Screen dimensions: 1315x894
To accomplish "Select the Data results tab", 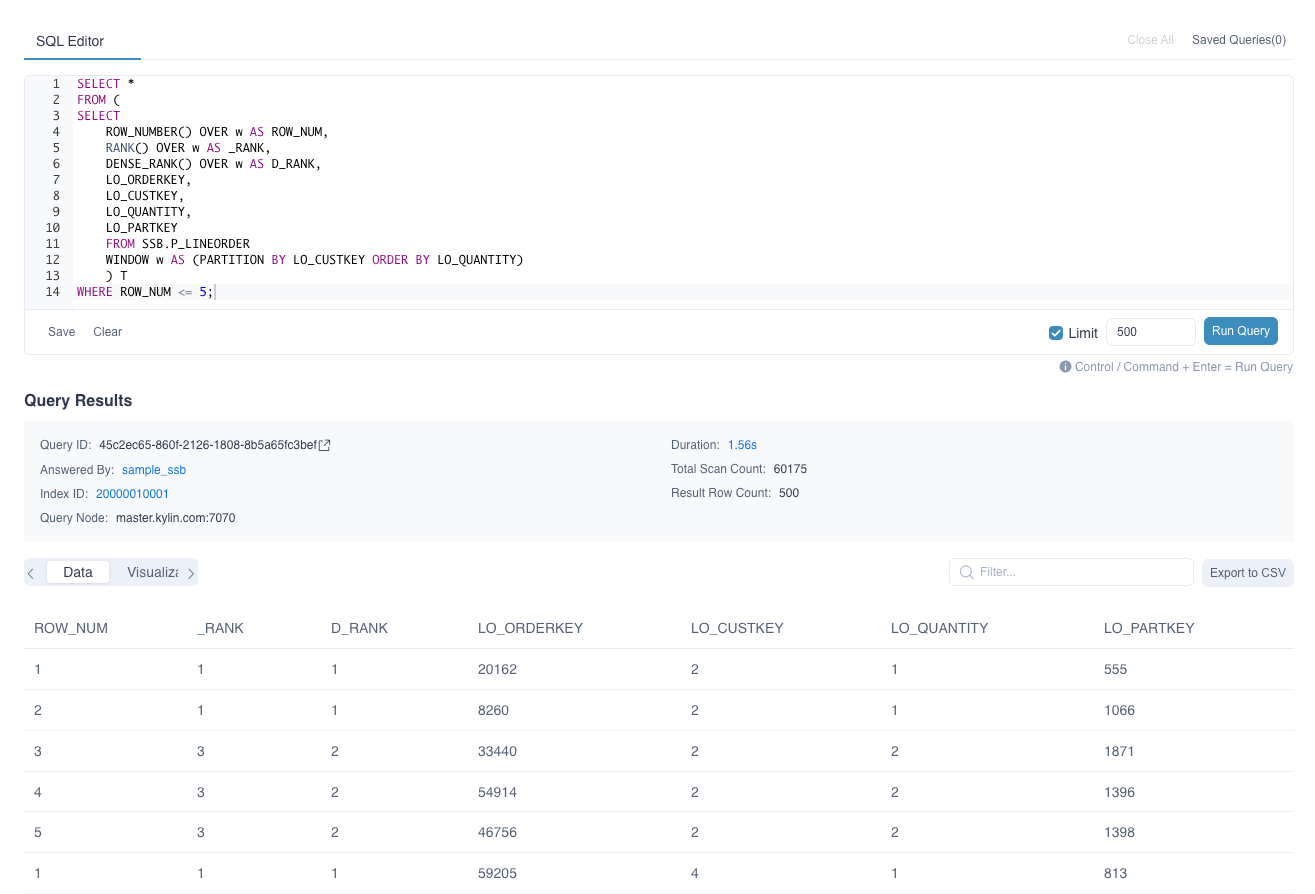I will click(x=78, y=572).
